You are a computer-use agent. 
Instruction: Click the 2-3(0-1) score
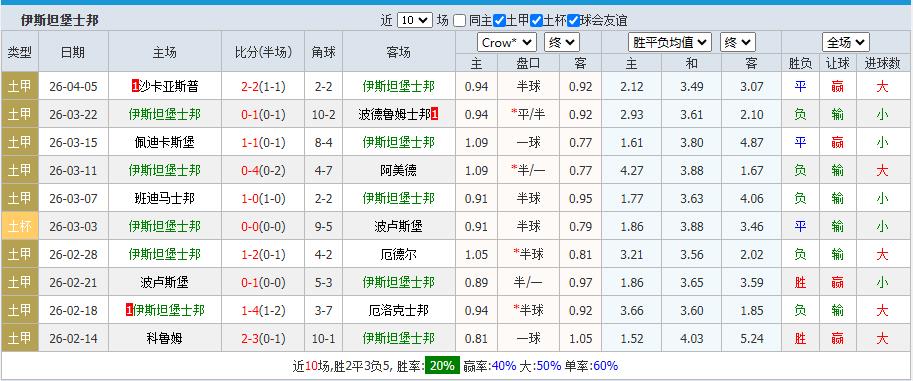[263, 338]
